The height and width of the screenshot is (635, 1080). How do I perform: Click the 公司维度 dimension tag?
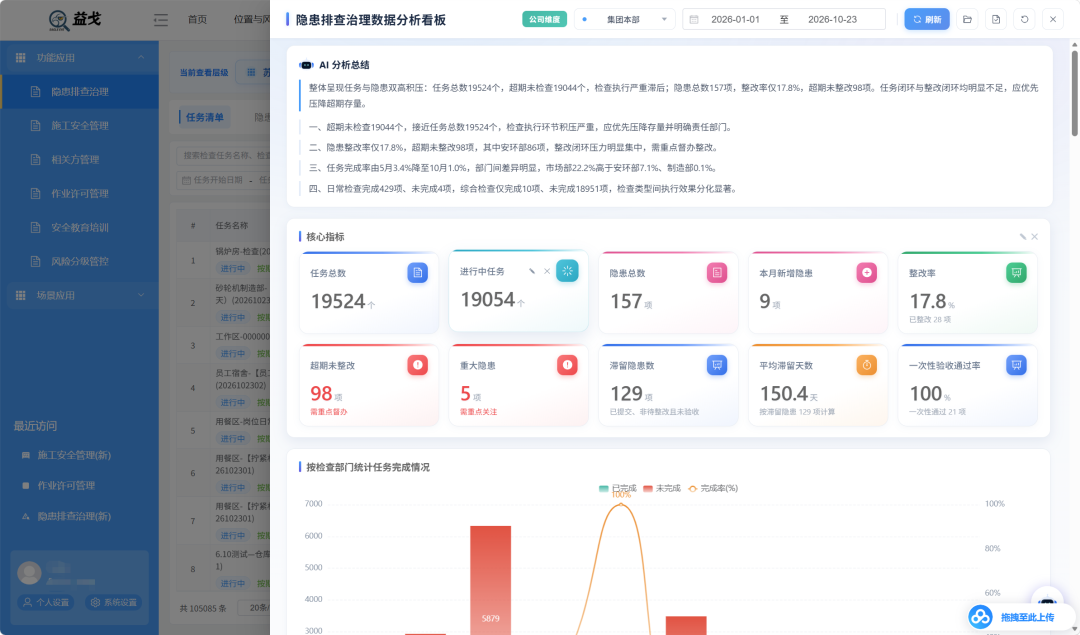point(544,19)
